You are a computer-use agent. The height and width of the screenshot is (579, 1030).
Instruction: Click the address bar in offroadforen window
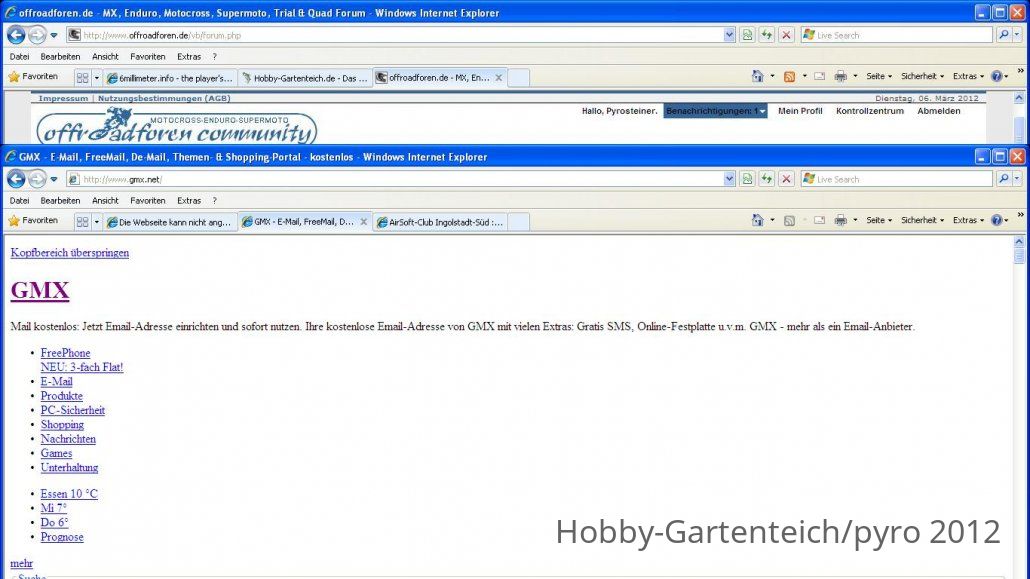tap(401, 35)
